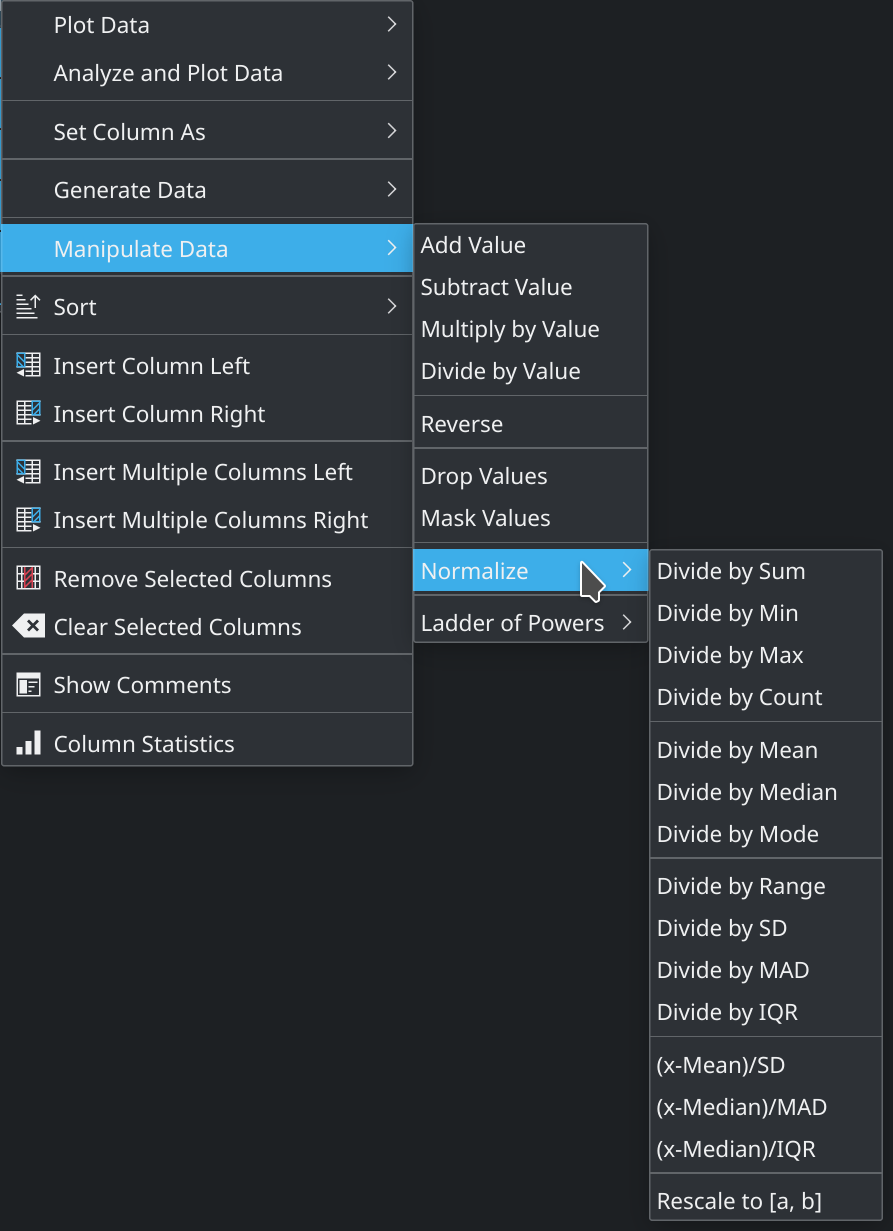893x1231 pixels.
Task: Select Rescale to [a, b] option
Action: (739, 1201)
